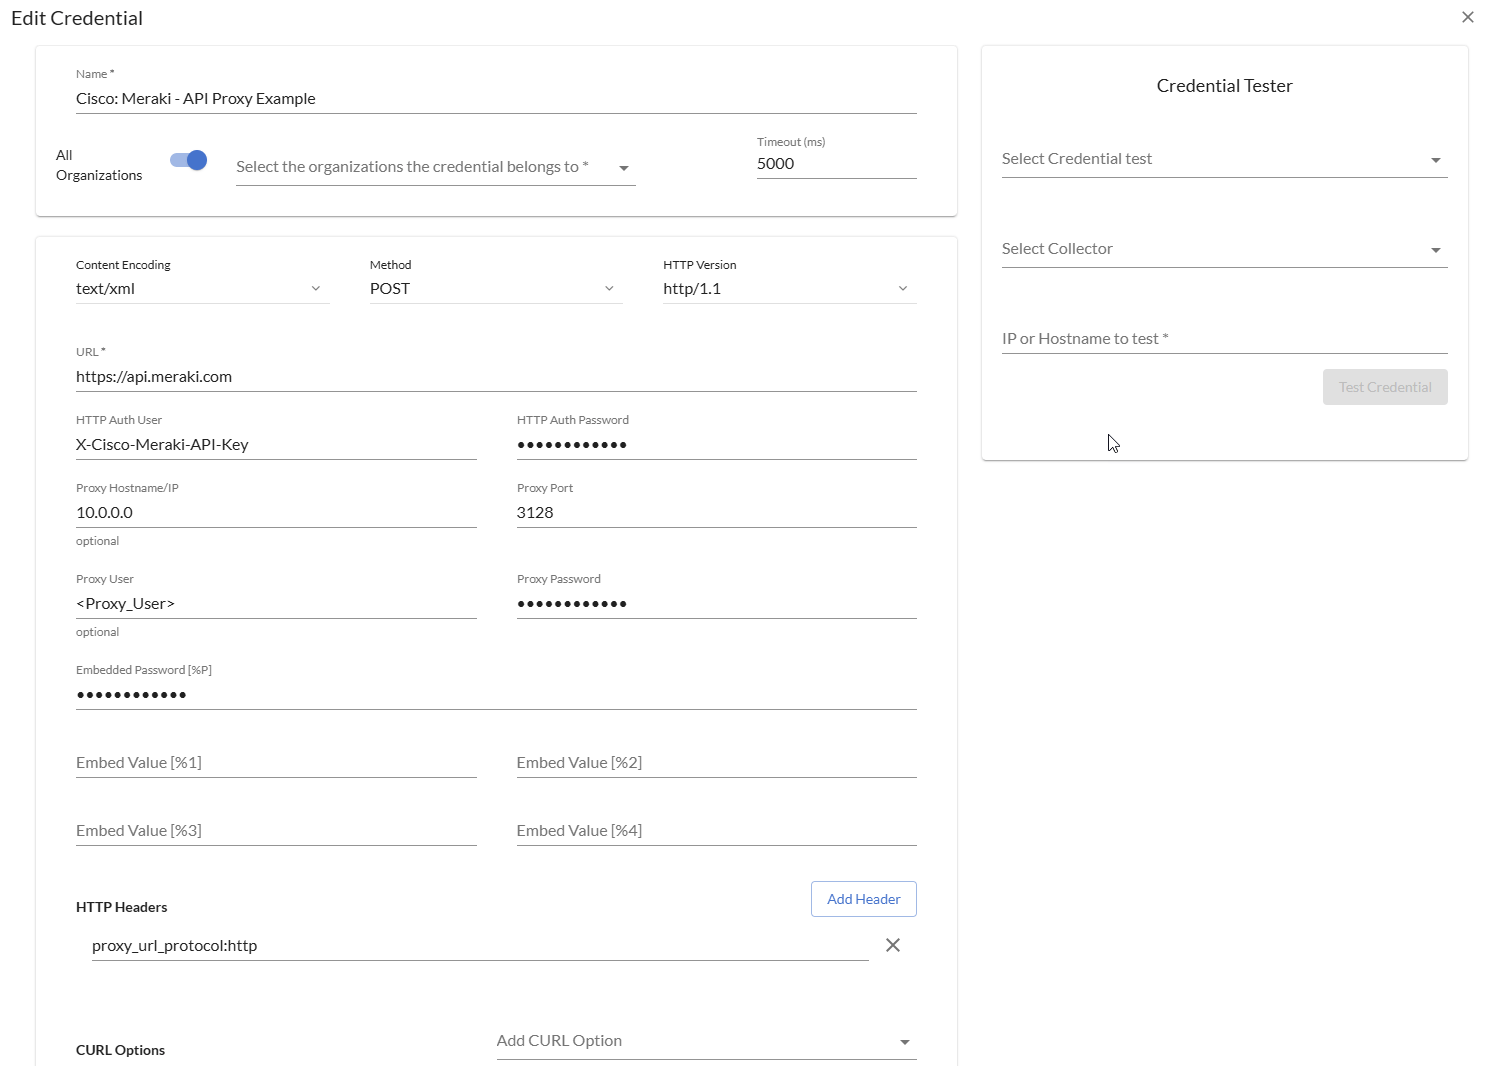The width and height of the screenshot is (1491, 1066).
Task: Close the Edit Credential dialog
Action: point(1467,17)
